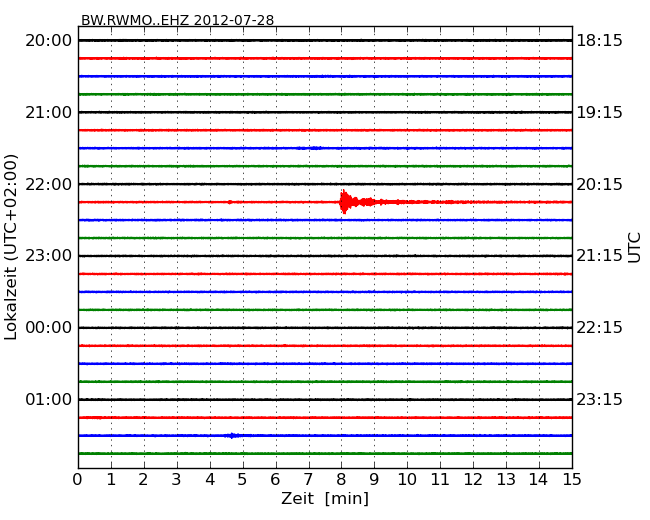The height and width of the screenshot is (520, 650).
Task: Click the large red seismic burst near minute 8
Action: pos(357,202)
